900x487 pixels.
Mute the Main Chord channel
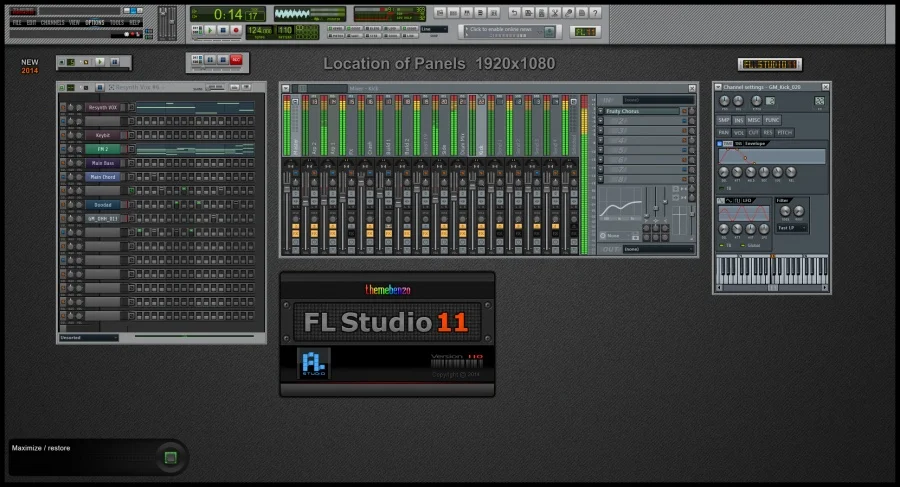click(x=63, y=177)
